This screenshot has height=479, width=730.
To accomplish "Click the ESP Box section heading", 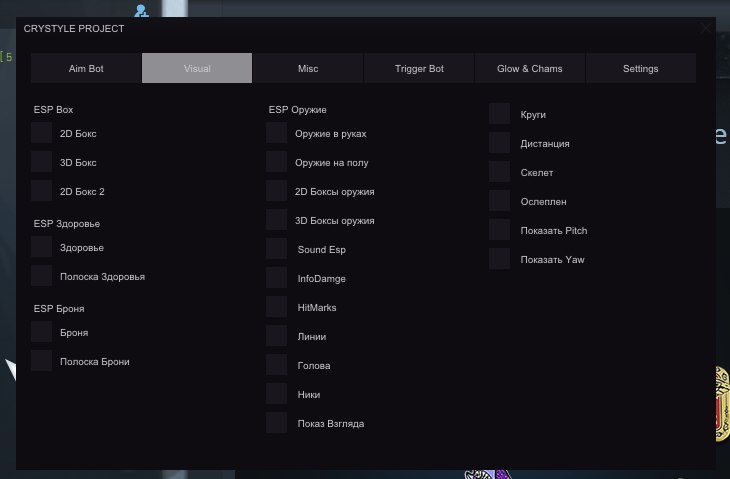I will click(54, 110).
